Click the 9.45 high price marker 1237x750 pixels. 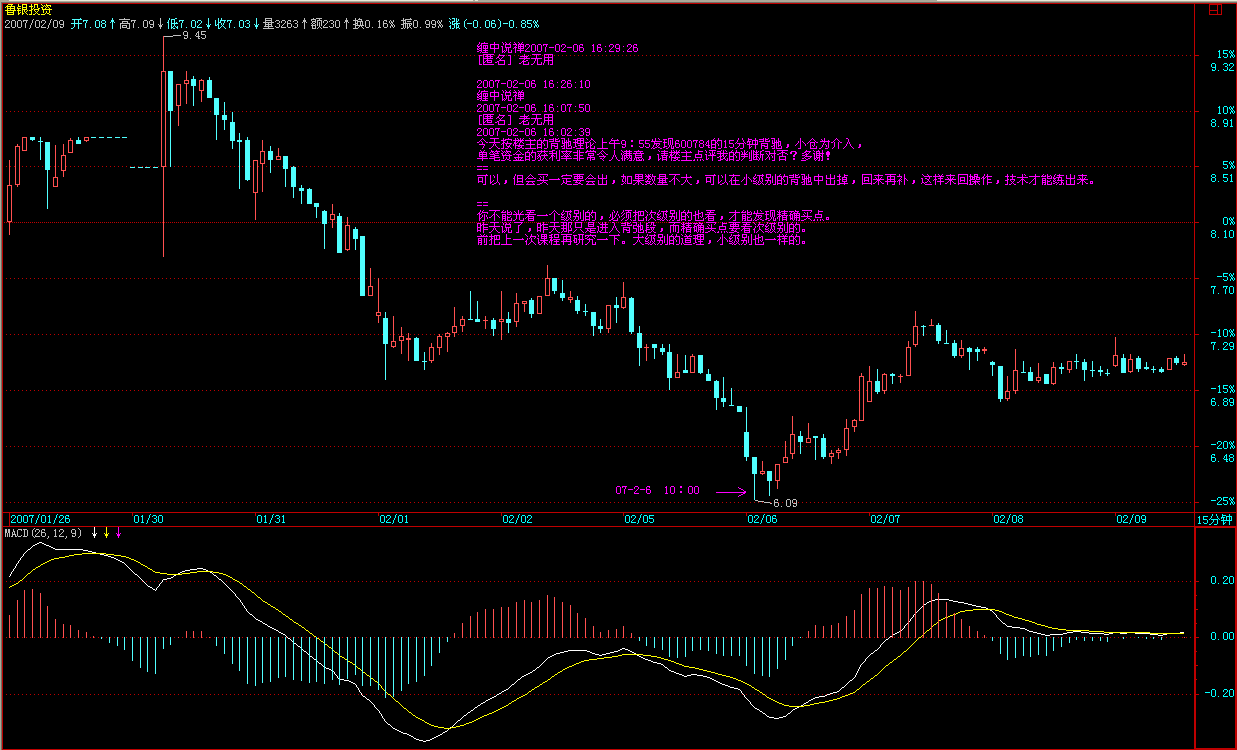point(194,35)
